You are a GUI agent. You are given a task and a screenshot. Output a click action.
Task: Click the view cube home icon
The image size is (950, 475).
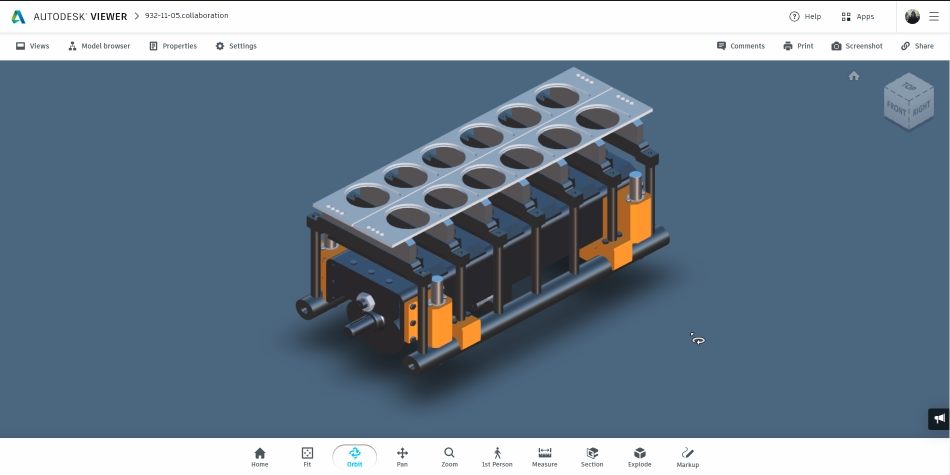pyautogui.click(x=854, y=76)
